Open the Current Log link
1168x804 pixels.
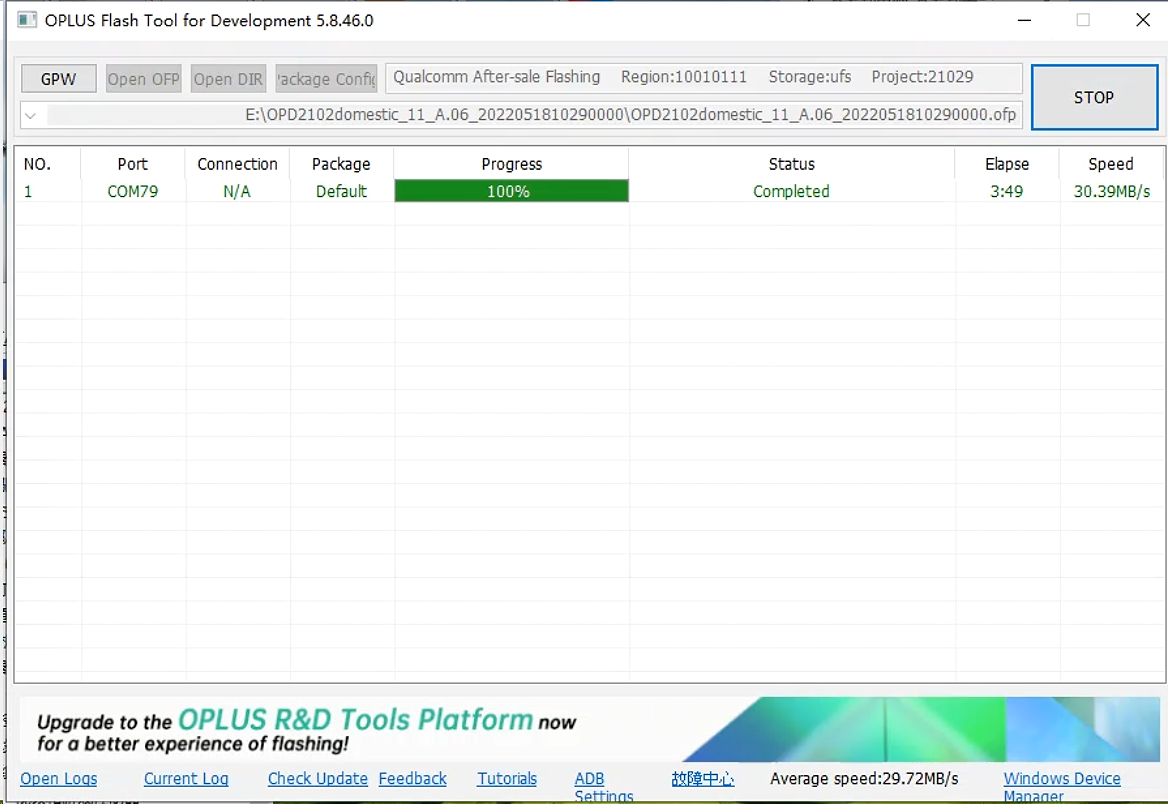186,779
